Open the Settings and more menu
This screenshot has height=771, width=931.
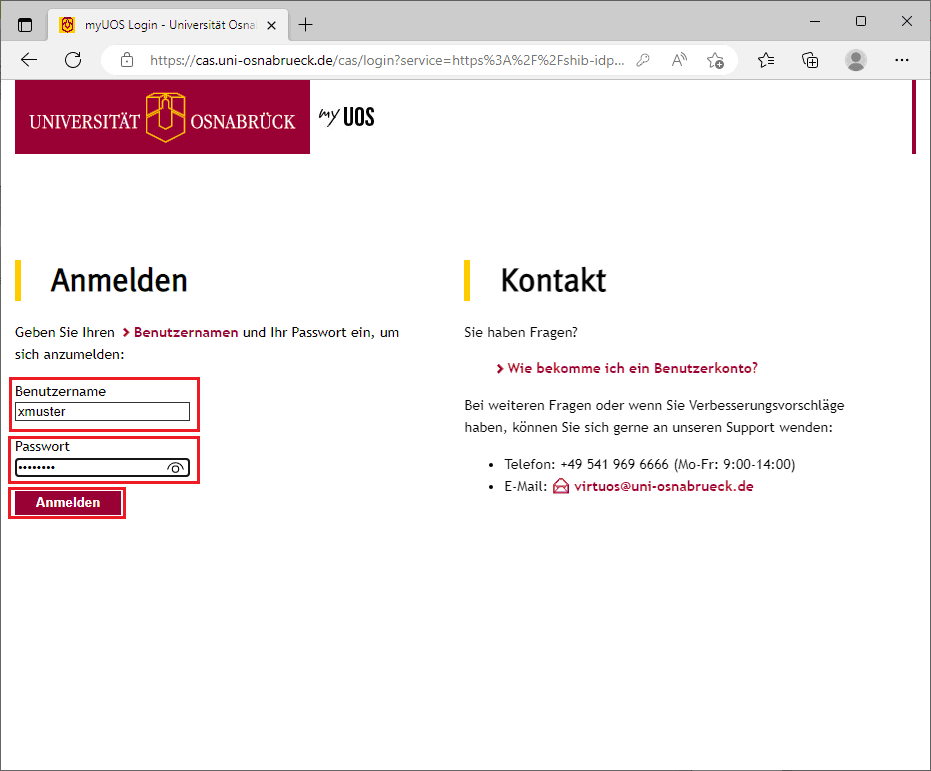[x=901, y=60]
